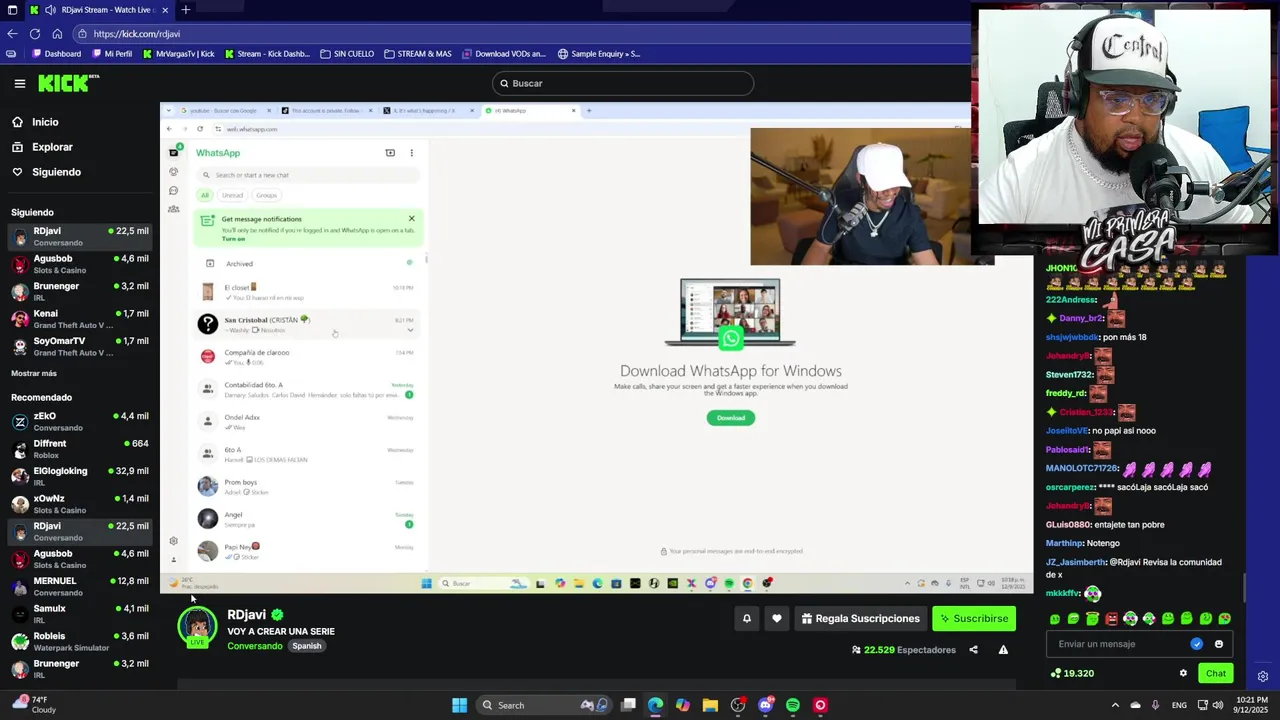
Task: Open xOwNz recommended channel
Action: pos(80,504)
